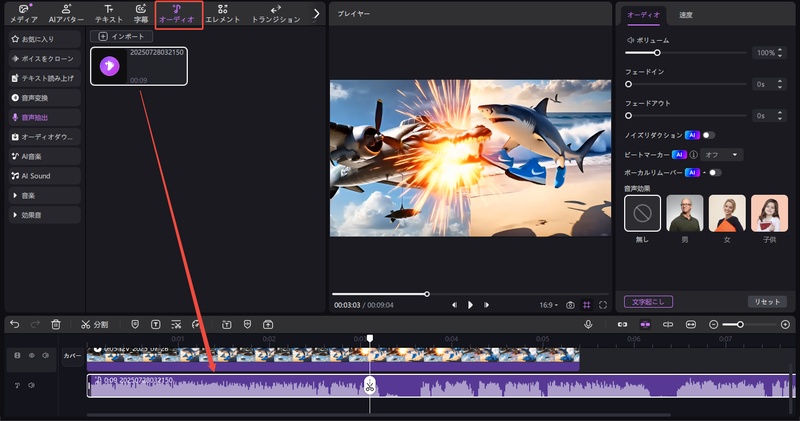Select the 20250728032150 audio clip thumbnail
The height and width of the screenshot is (421, 800).
(139, 66)
